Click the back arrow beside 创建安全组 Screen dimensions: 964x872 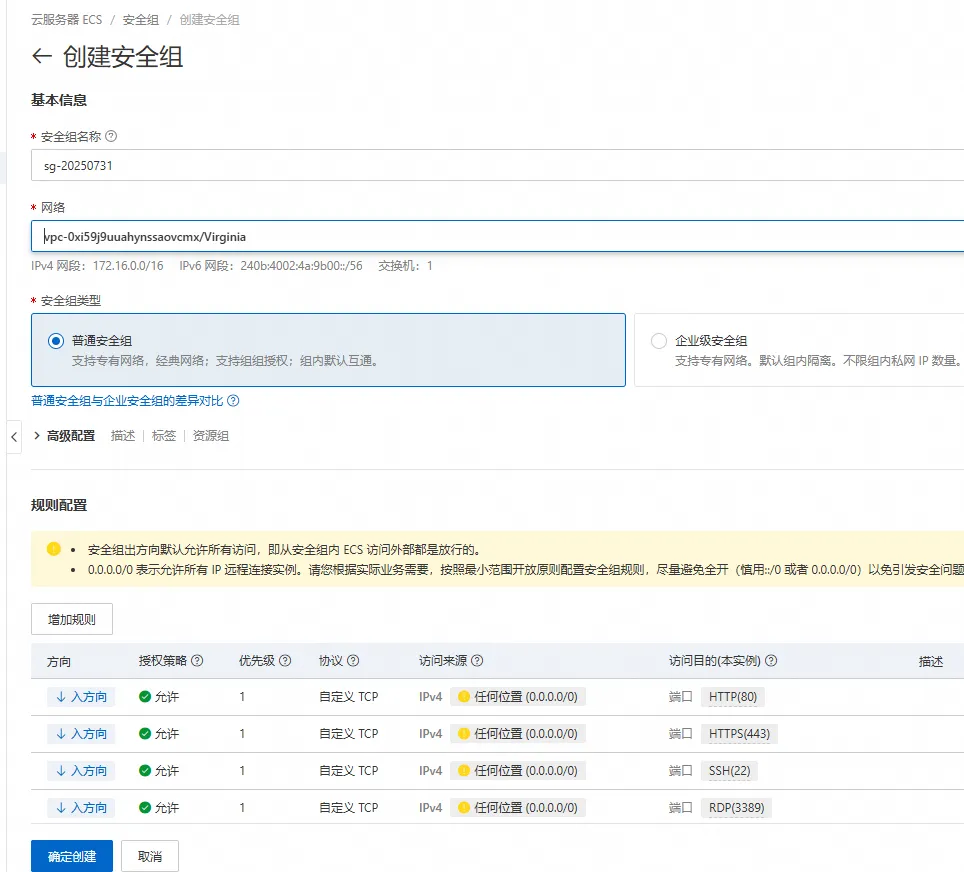coord(41,57)
